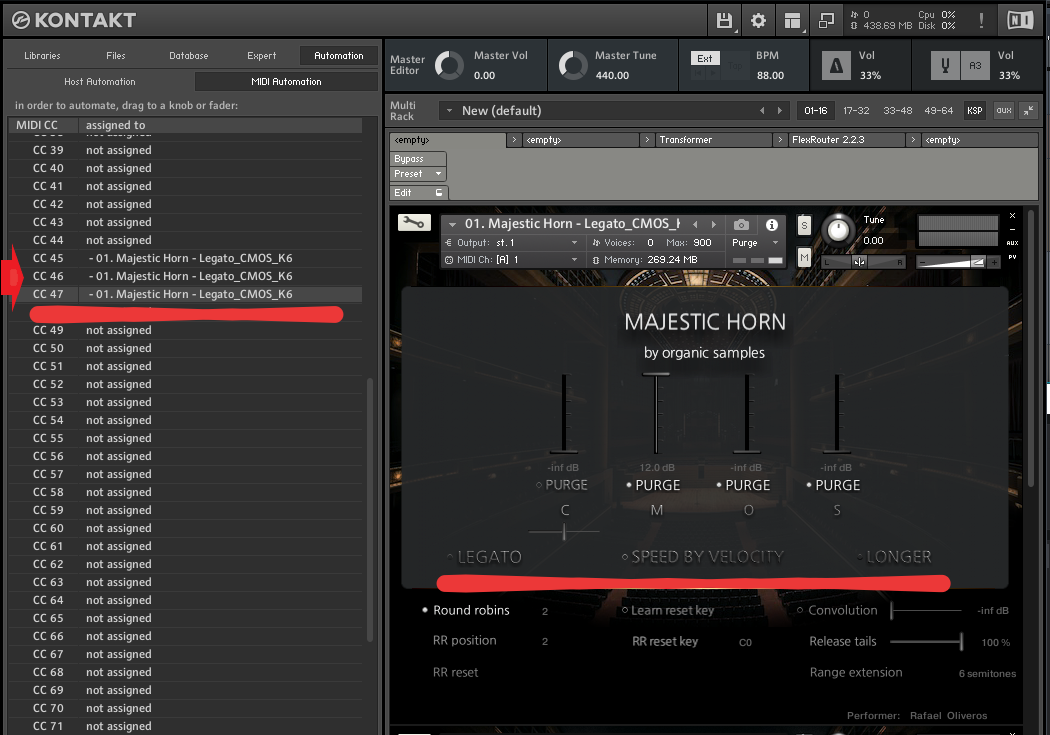
Task: Enable Learn reset key
Action: 668,610
